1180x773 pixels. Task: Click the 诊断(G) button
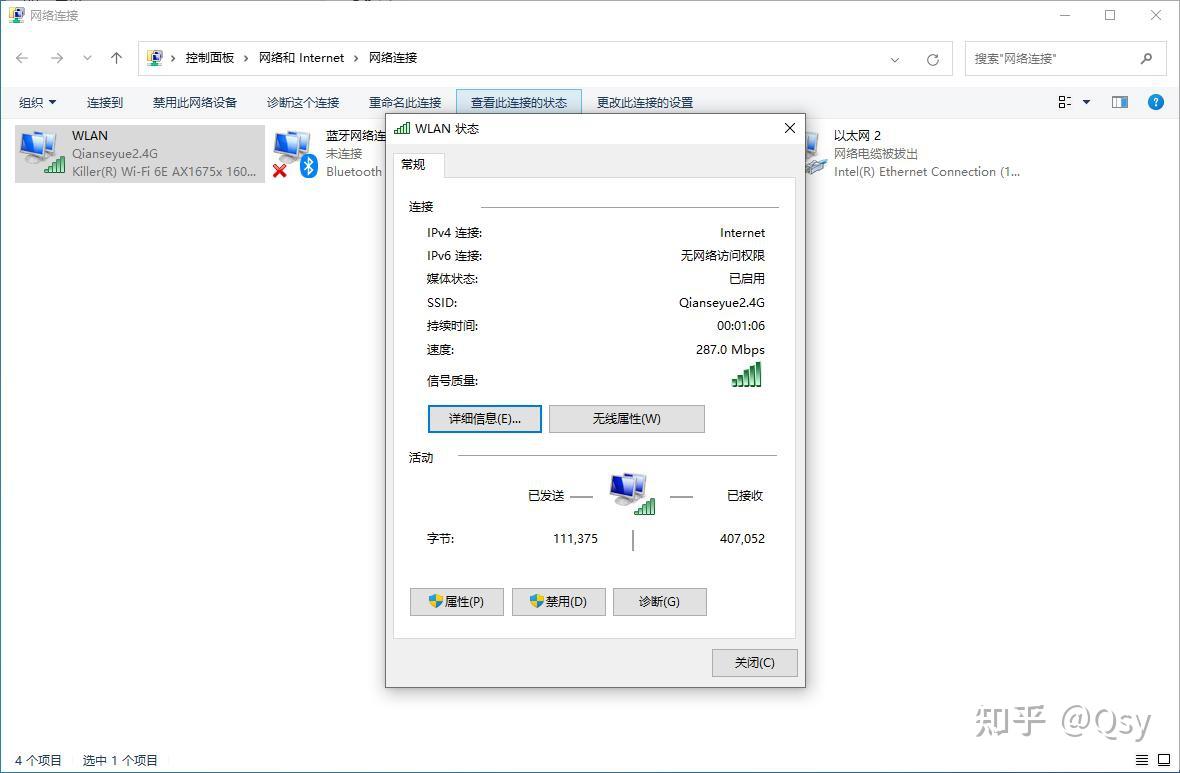tap(659, 601)
